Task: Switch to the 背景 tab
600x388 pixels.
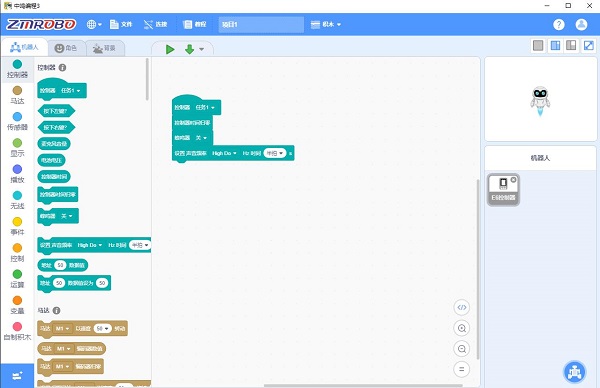Action: 105,48
